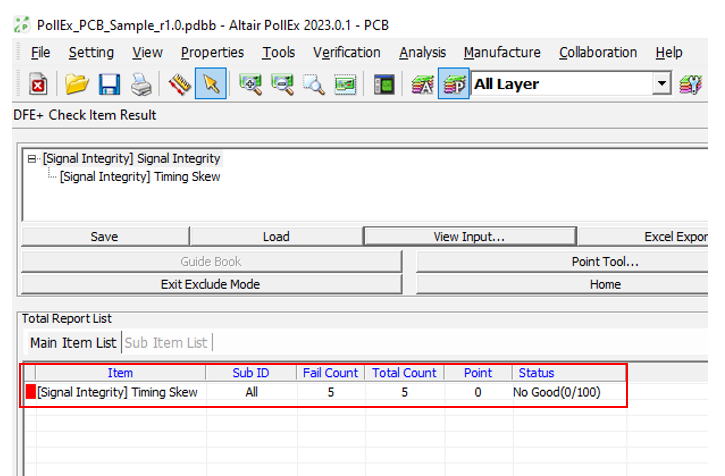Select the measure ruler tool
The height and width of the screenshot is (476, 725).
click(179, 85)
